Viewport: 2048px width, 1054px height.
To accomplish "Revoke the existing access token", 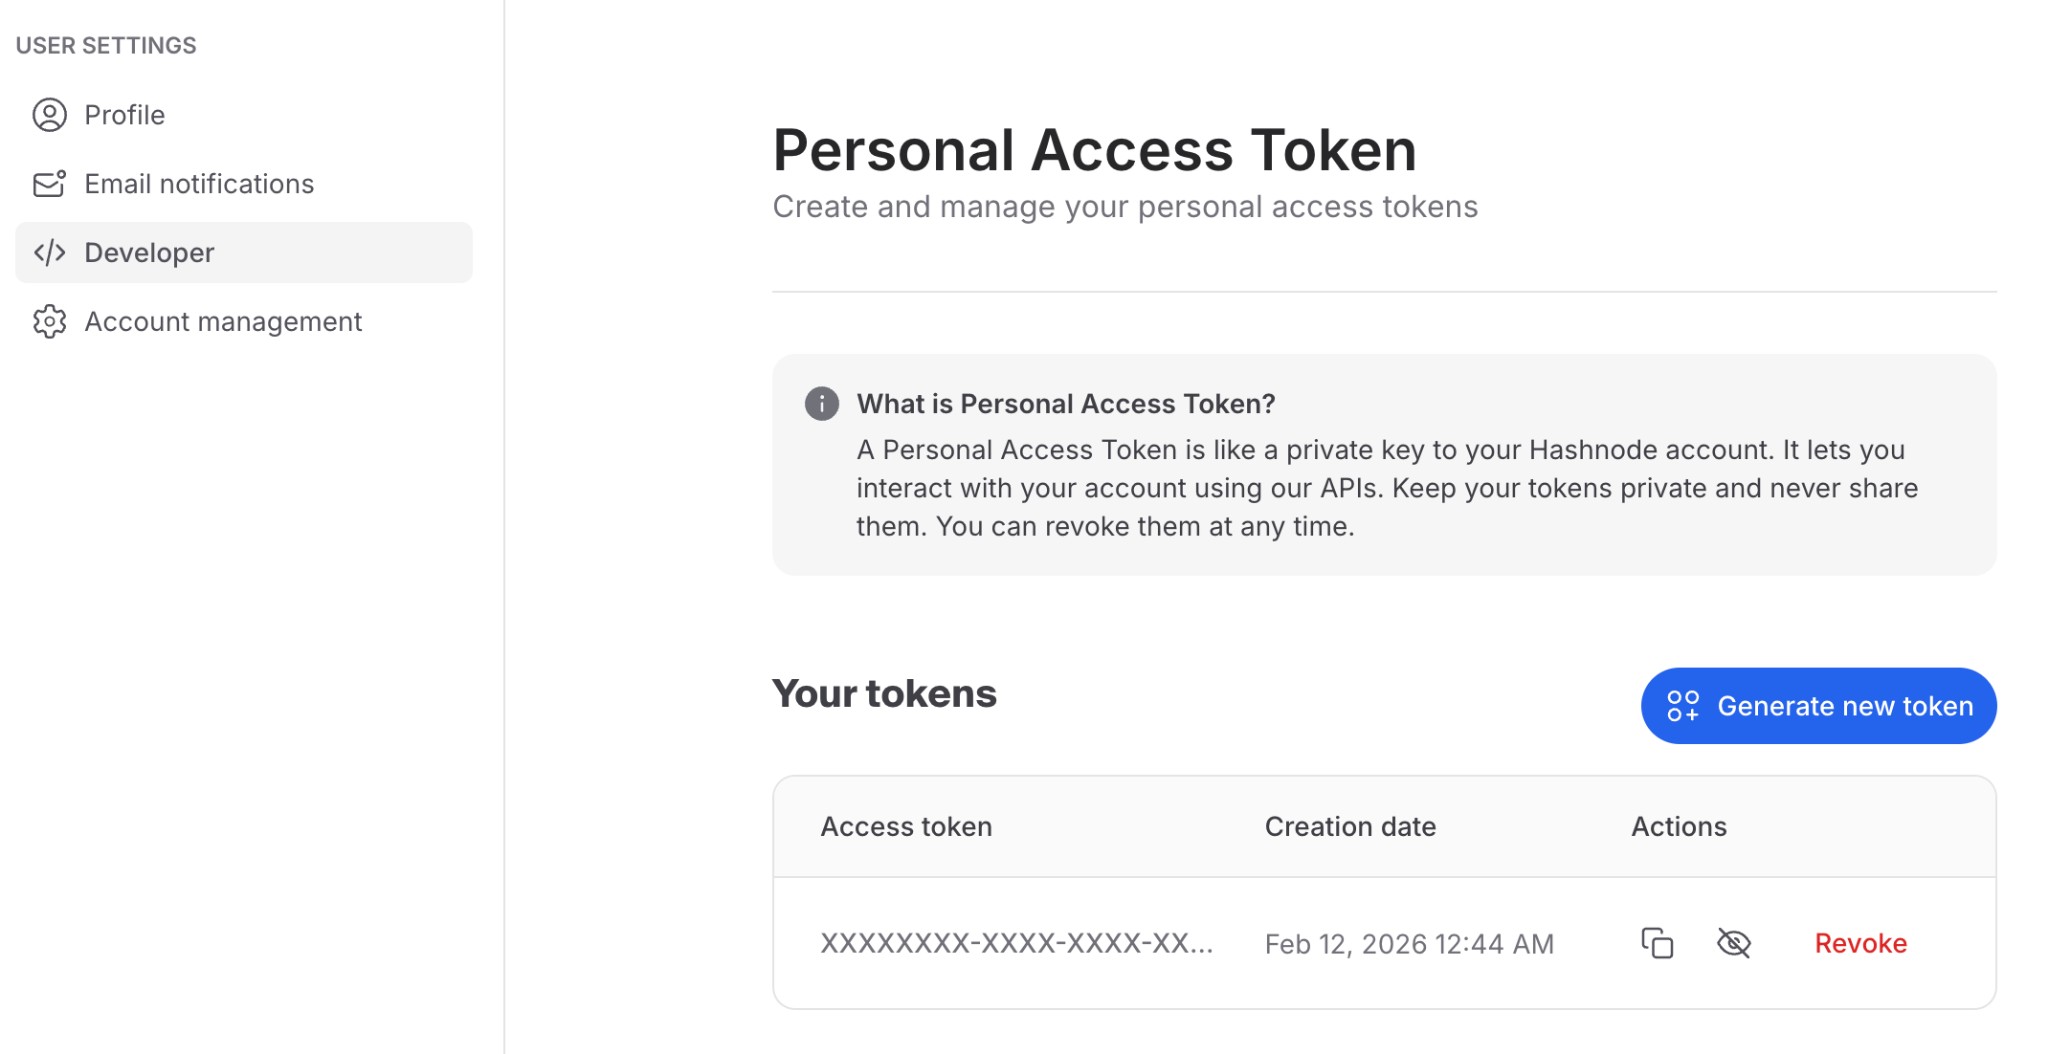I will (x=1859, y=942).
